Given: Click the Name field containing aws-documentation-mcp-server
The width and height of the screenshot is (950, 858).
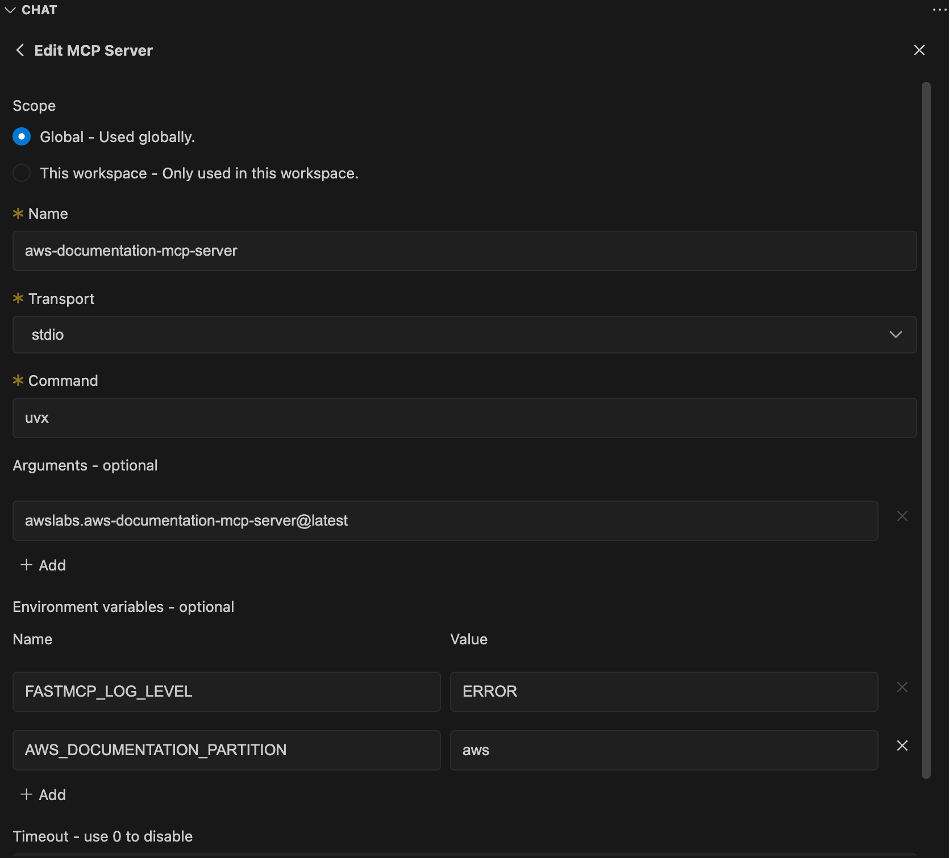Looking at the screenshot, I should coord(464,251).
